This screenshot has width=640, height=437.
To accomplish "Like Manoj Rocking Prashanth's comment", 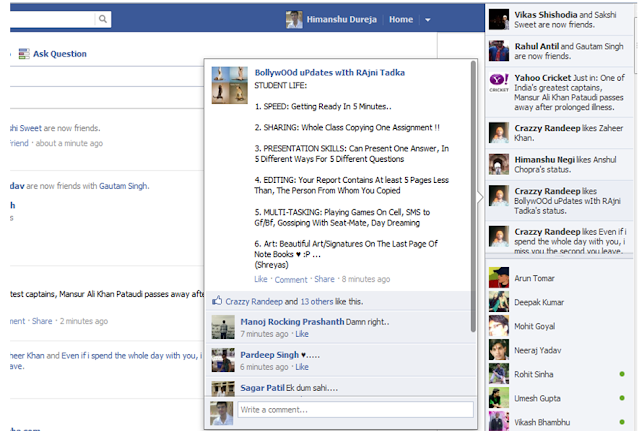I will tap(302, 334).
